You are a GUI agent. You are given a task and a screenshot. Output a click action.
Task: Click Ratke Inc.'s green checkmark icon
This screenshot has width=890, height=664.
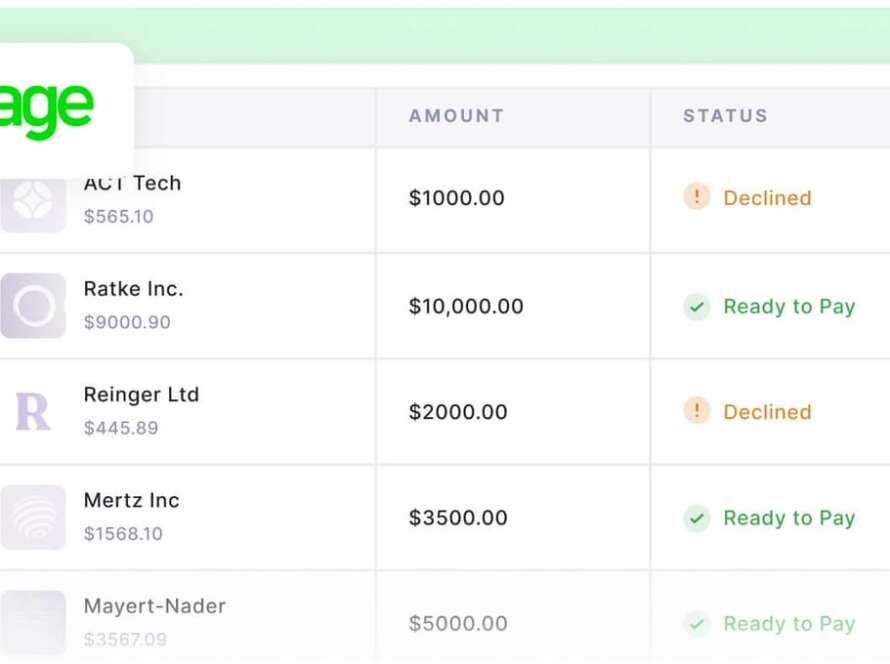(x=696, y=306)
